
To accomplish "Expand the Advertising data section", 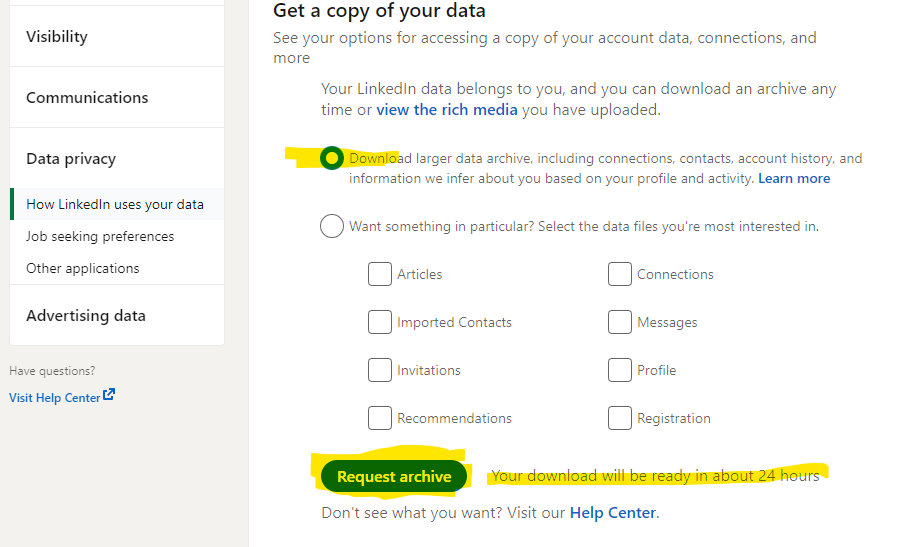I will click(117, 315).
